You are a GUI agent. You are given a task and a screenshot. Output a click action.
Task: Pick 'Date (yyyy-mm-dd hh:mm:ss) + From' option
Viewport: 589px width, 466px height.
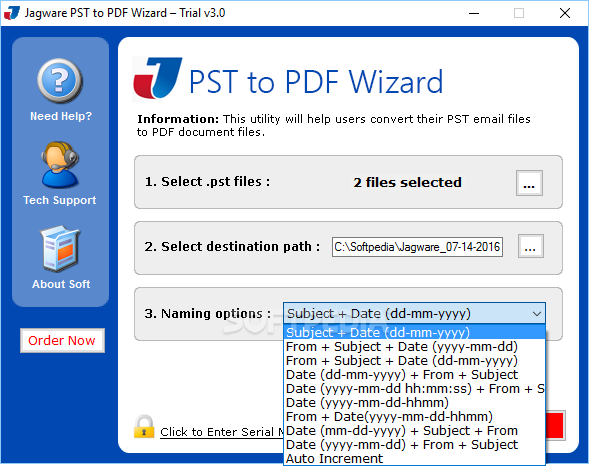coord(414,389)
